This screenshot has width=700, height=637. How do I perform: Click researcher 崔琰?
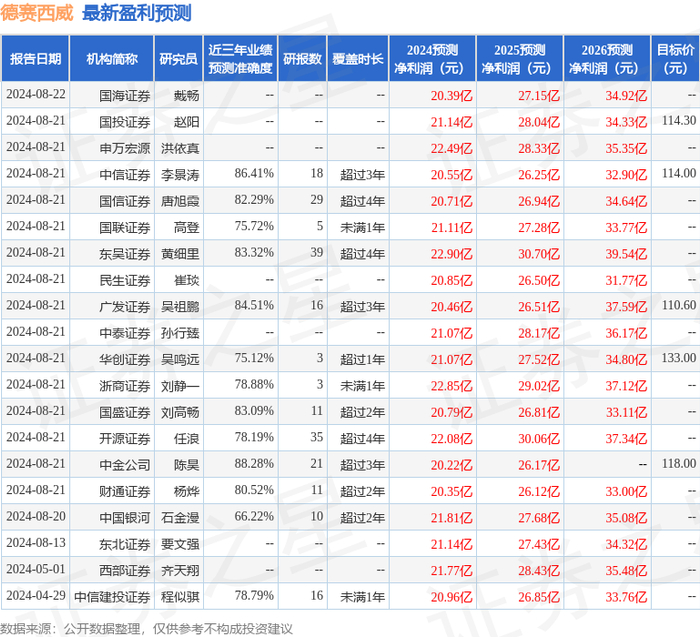(x=187, y=280)
